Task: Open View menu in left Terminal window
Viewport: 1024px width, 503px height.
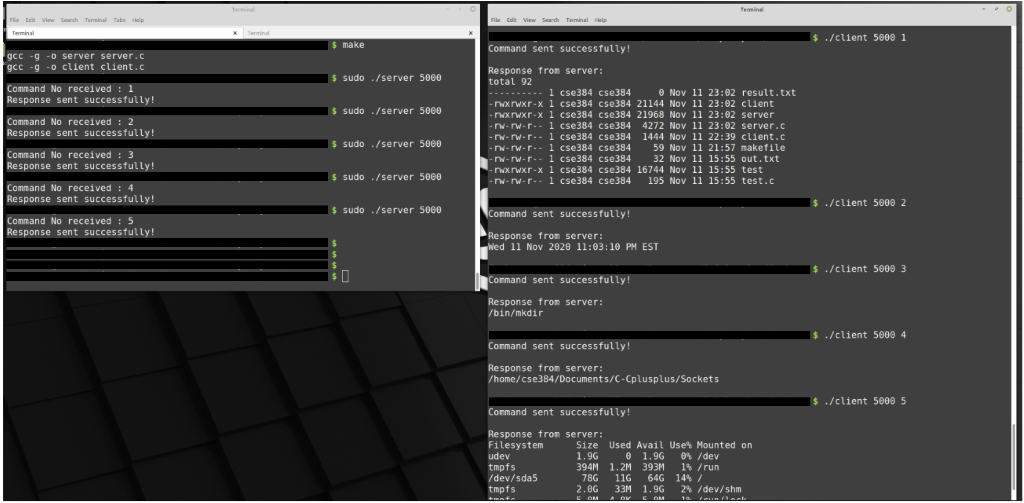Action: point(48,20)
